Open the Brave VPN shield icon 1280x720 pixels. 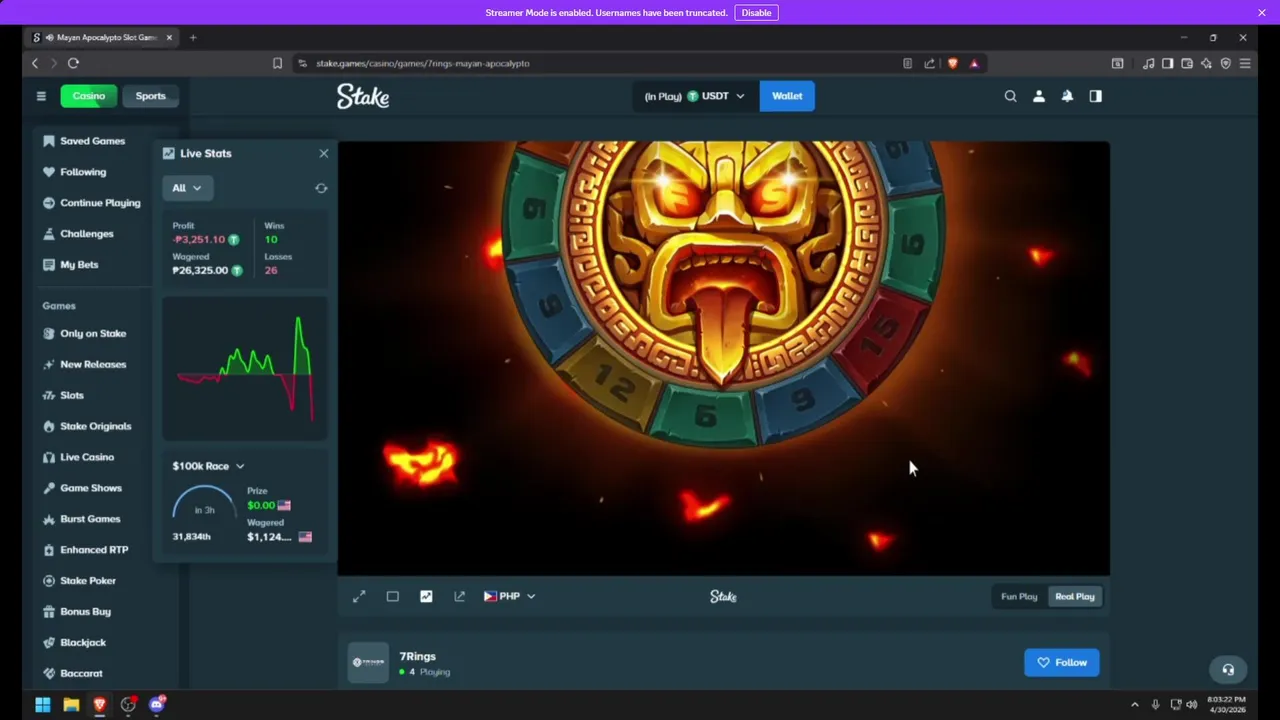[1226, 63]
